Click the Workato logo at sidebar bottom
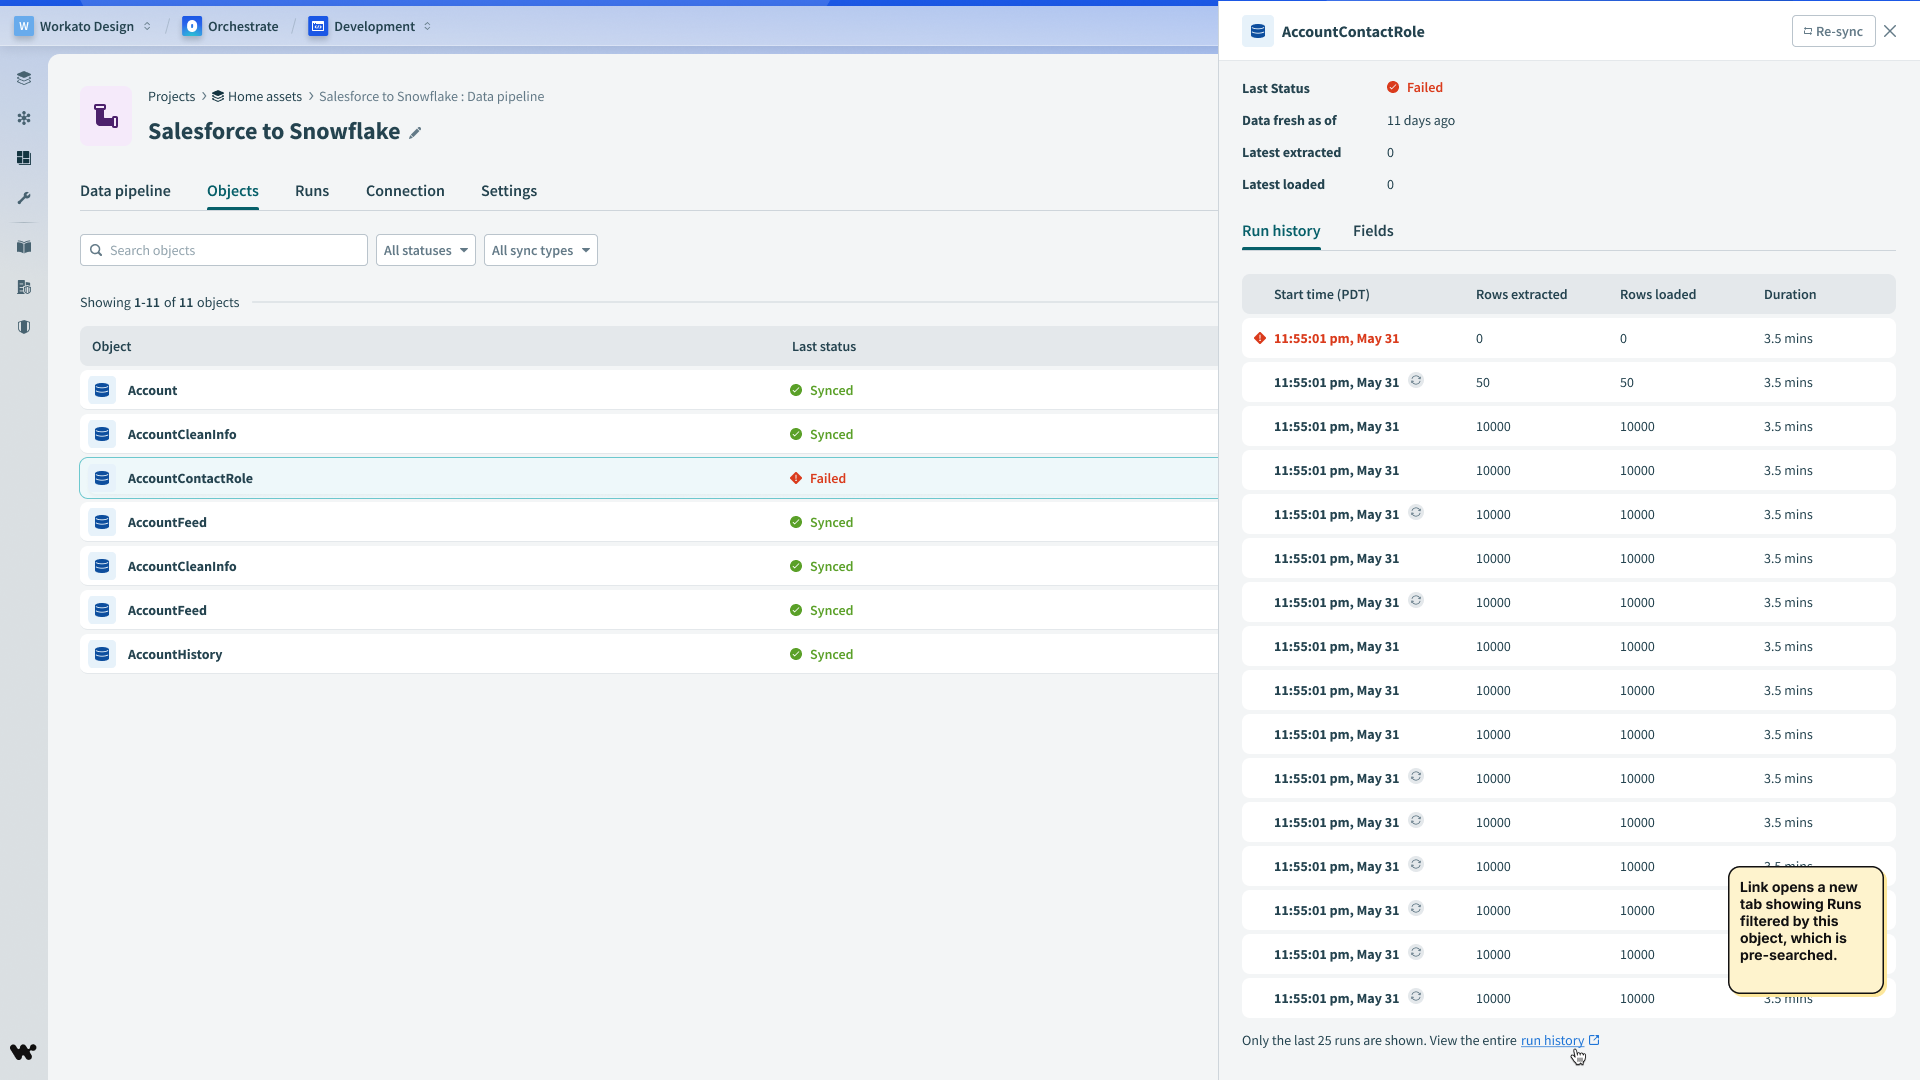This screenshot has width=1920, height=1080. pyautogui.click(x=23, y=1051)
